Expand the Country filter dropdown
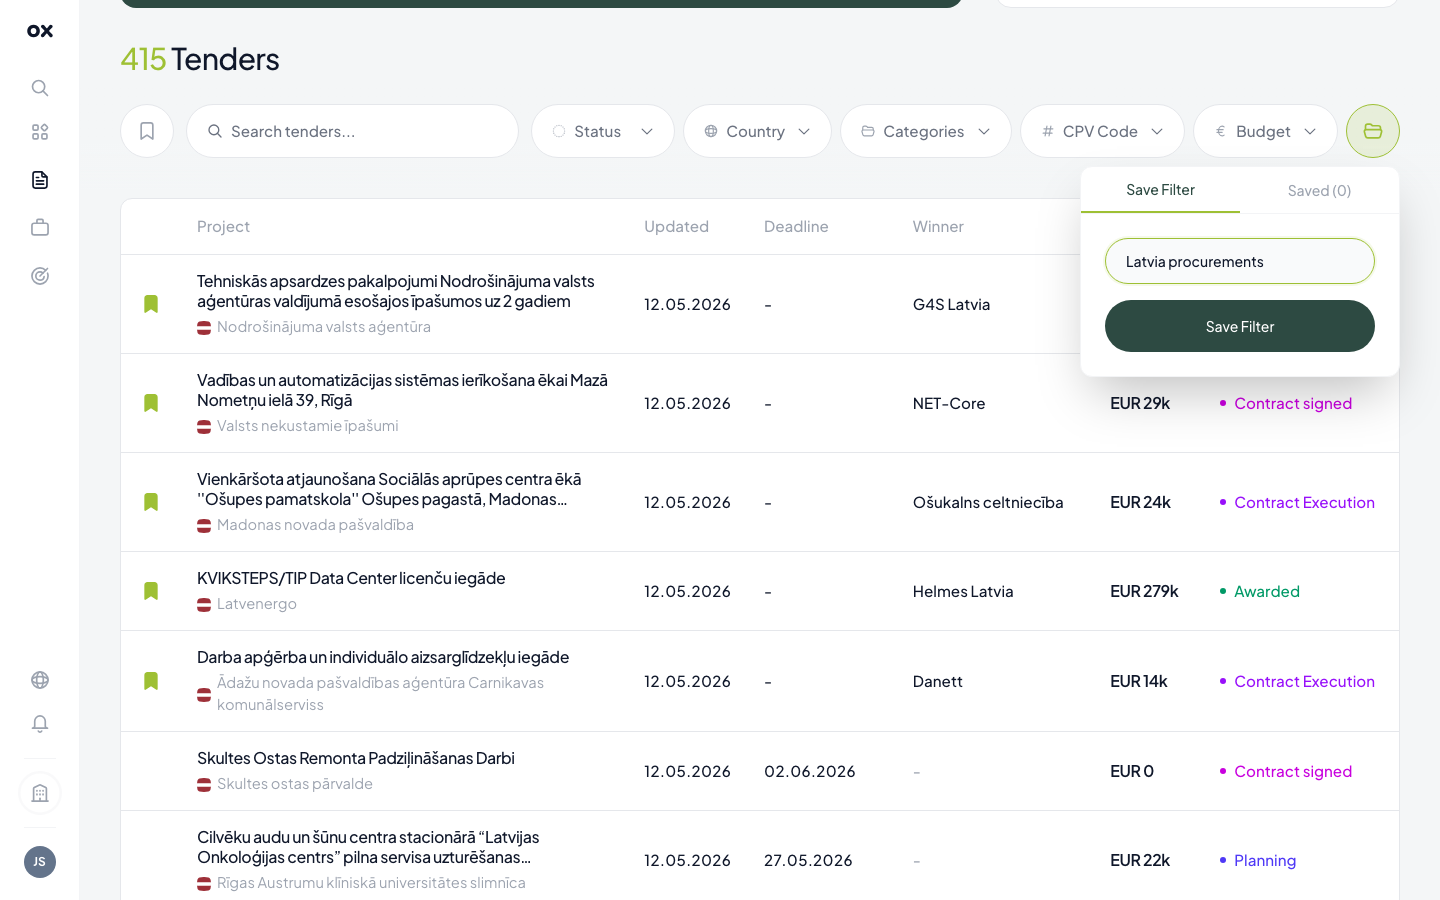The image size is (1440, 900). pos(757,131)
